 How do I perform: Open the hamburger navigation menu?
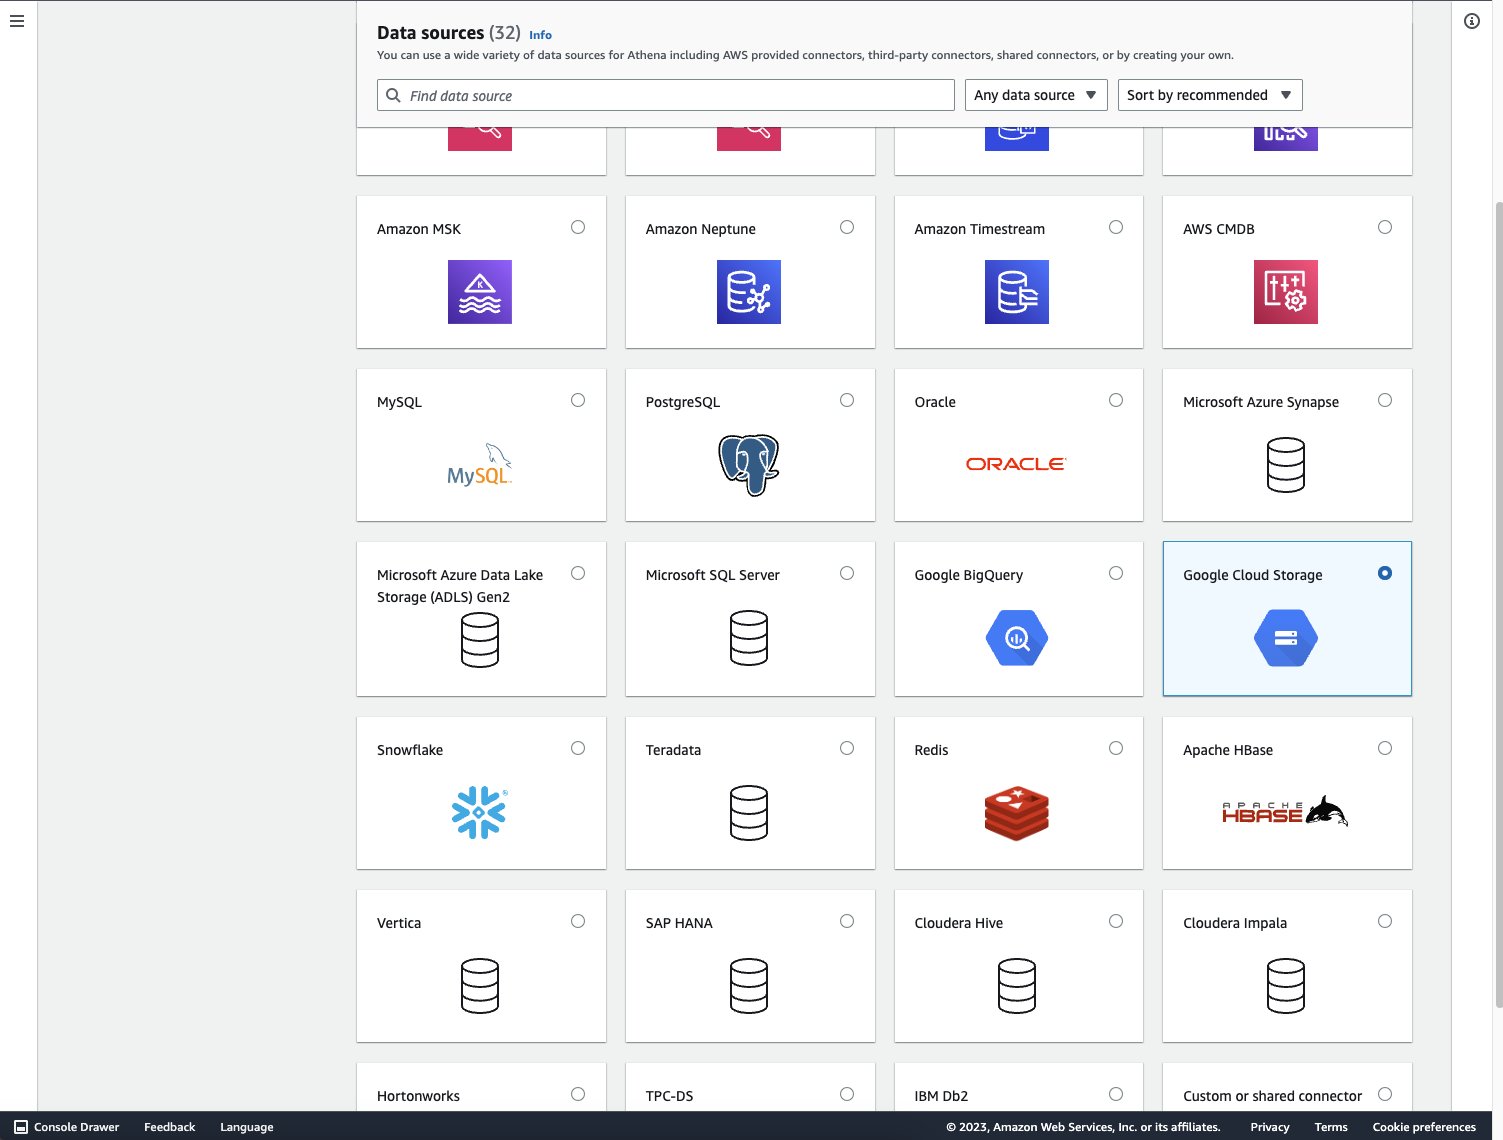coord(17,21)
